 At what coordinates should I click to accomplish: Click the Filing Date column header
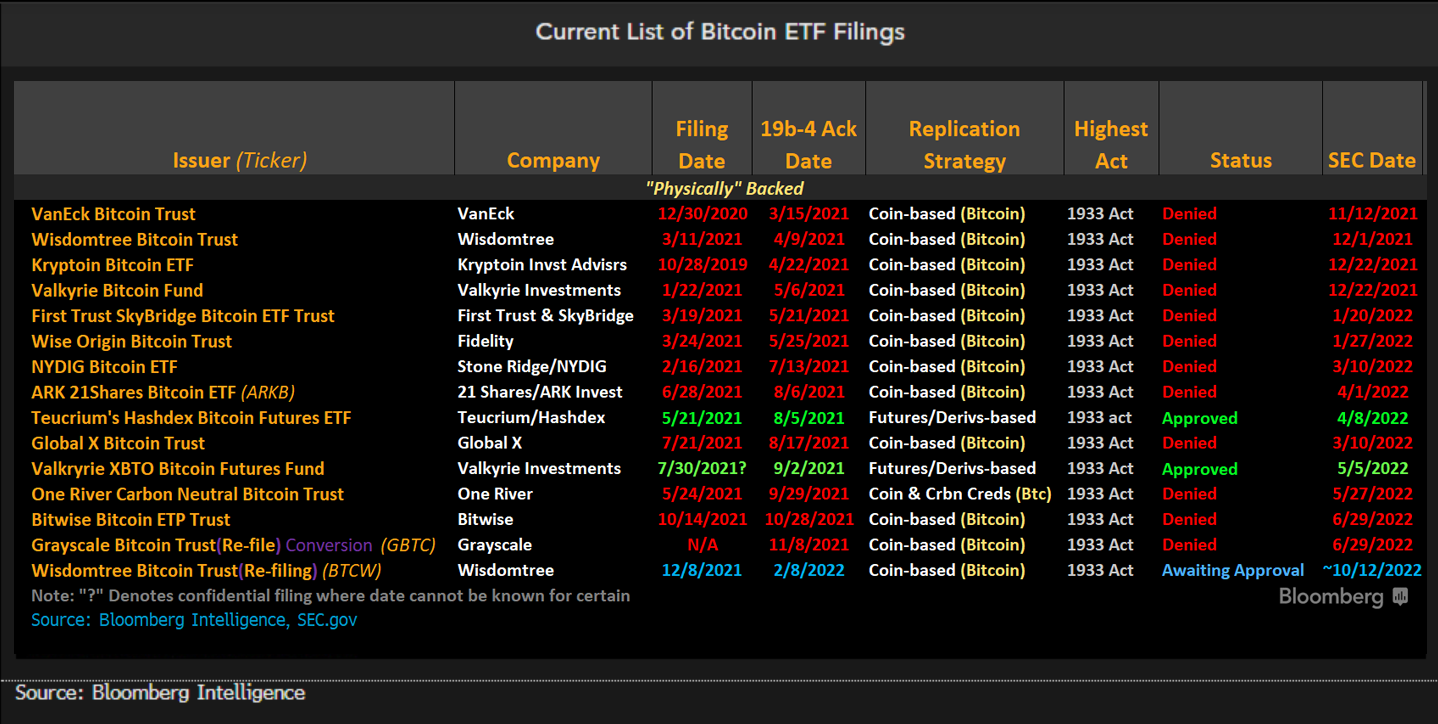coord(702,145)
